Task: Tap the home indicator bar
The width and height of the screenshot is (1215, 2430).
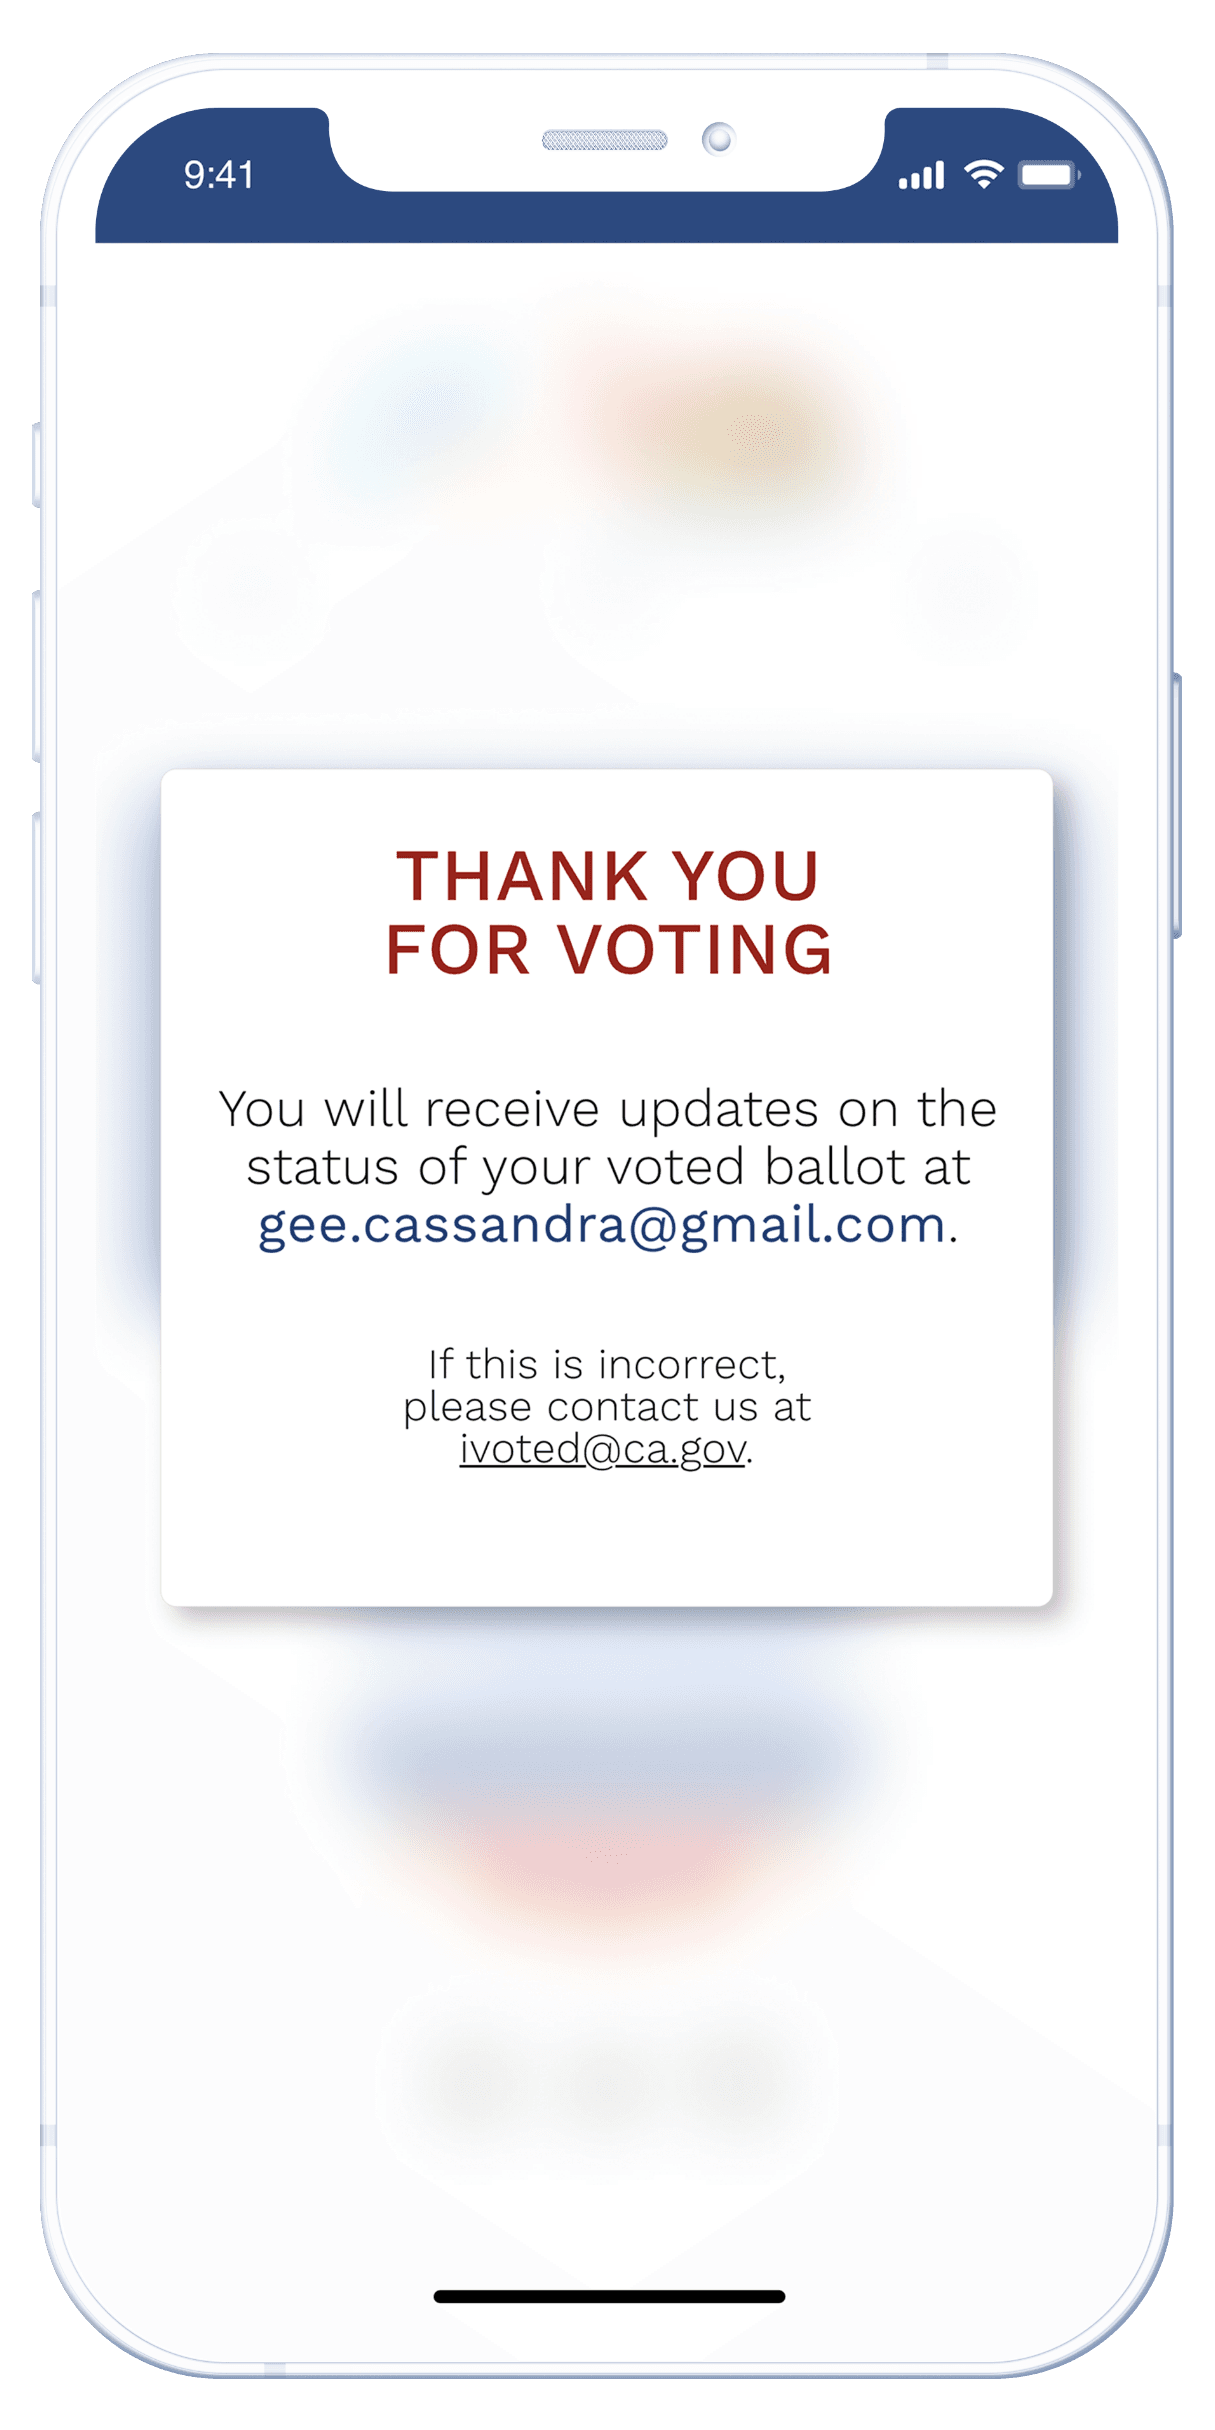Action: [x=609, y=2296]
